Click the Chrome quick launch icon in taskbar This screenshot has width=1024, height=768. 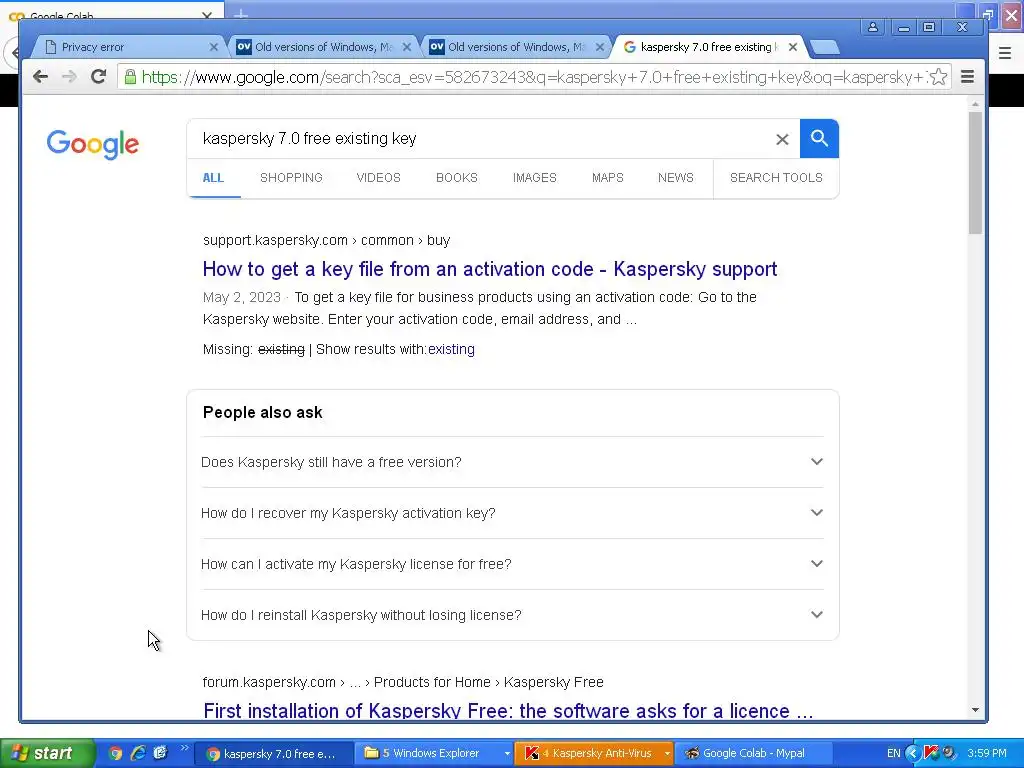(x=116, y=753)
